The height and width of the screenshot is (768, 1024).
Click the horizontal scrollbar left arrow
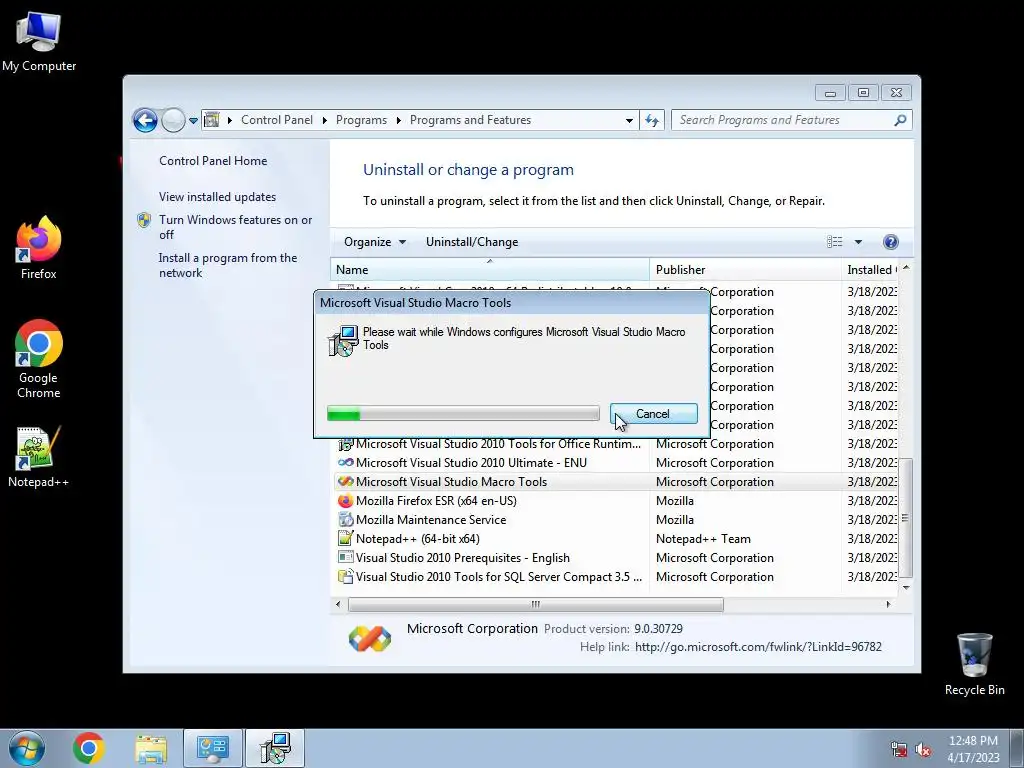(338, 605)
